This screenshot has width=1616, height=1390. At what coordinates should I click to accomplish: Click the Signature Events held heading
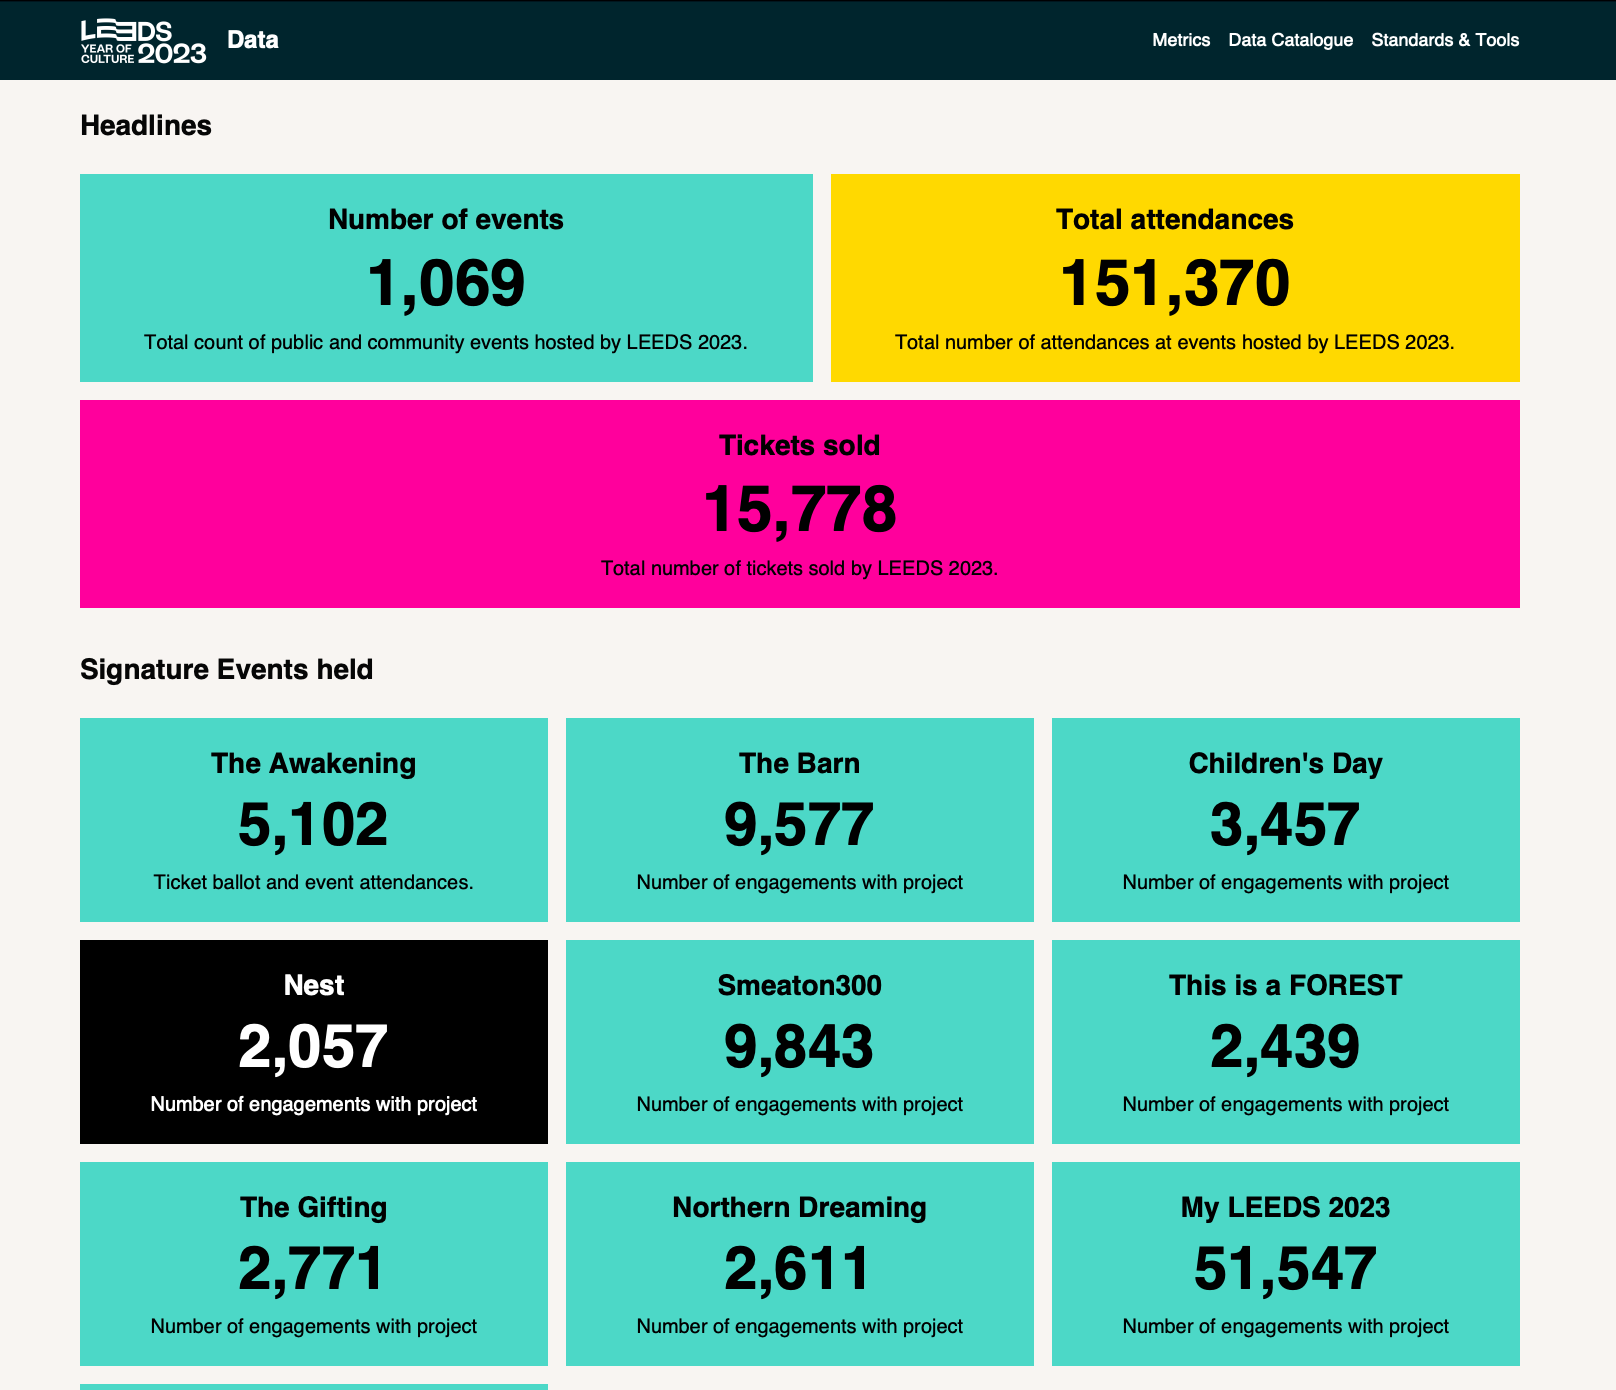point(227,669)
